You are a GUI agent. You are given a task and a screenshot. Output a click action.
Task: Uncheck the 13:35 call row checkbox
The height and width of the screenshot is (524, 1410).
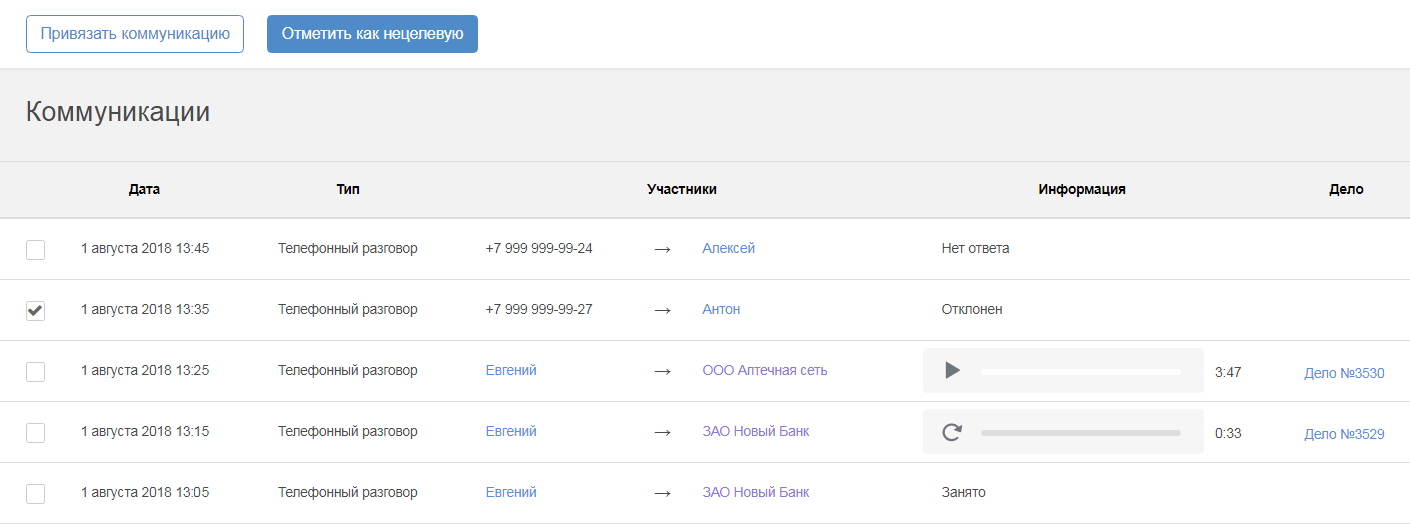35,310
